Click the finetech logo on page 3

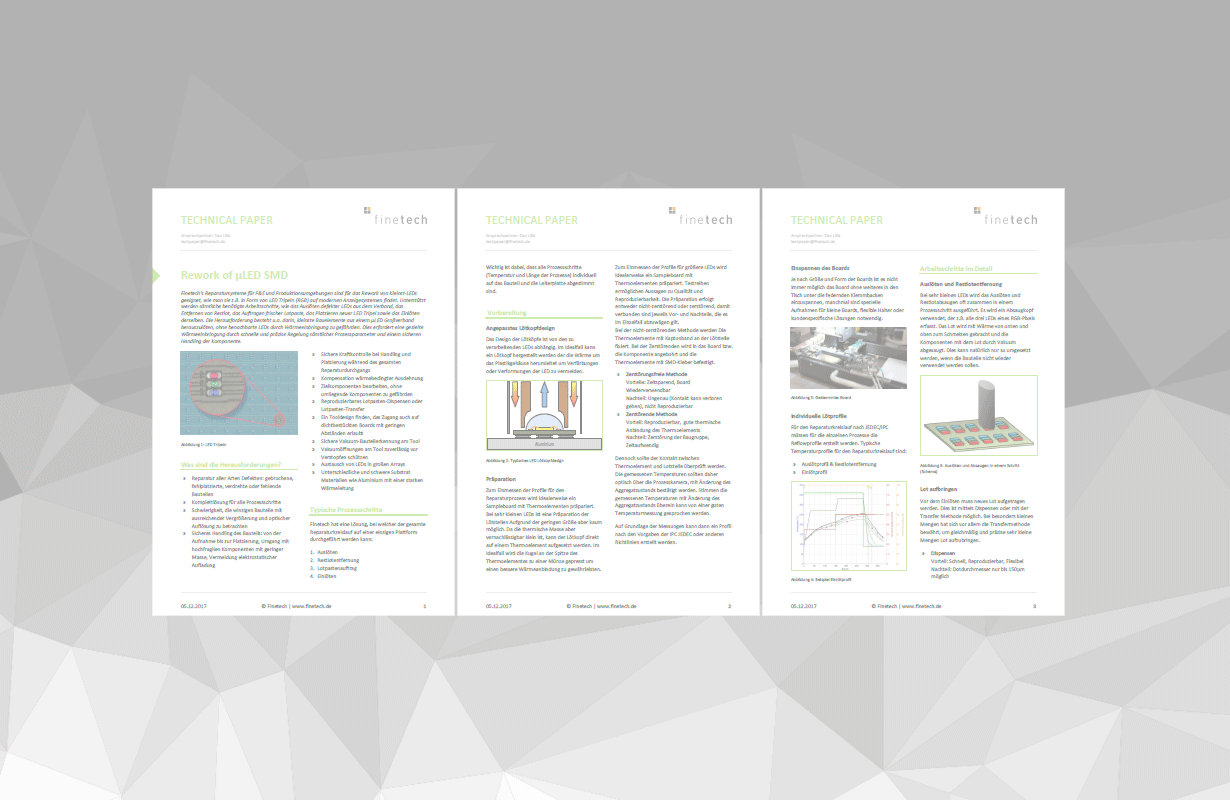tap(1009, 216)
